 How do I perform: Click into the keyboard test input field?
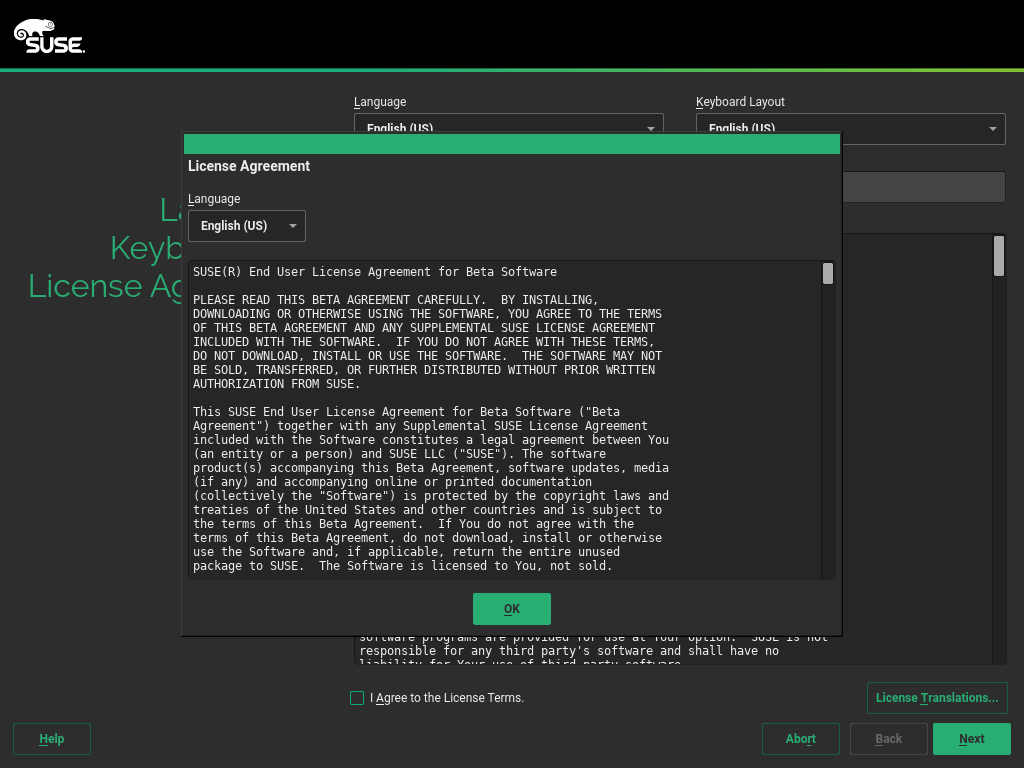point(922,187)
